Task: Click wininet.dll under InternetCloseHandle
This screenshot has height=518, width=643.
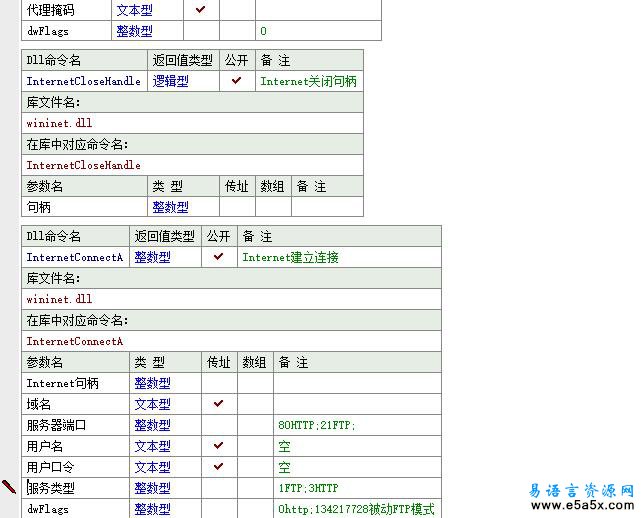Action: click(59, 123)
